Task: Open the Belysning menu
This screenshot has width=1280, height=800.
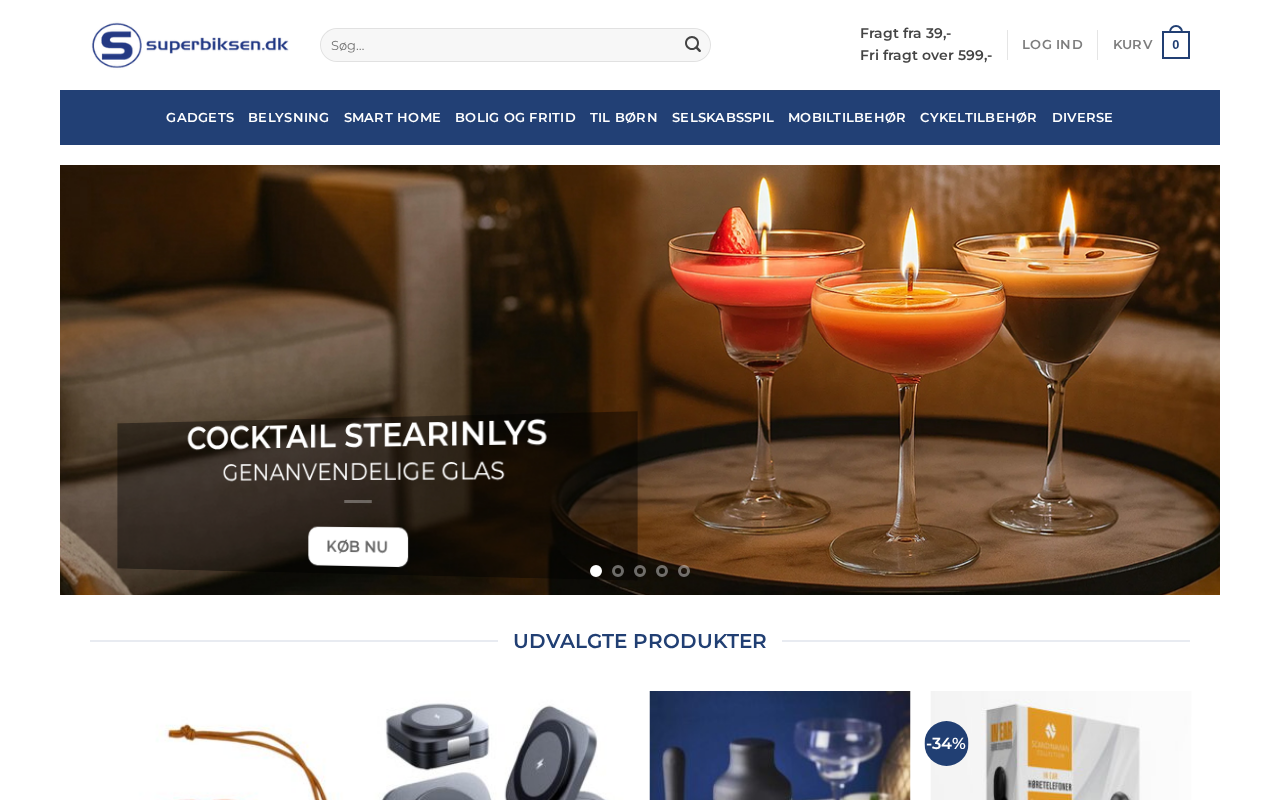Action: click(x=289, y=117)
